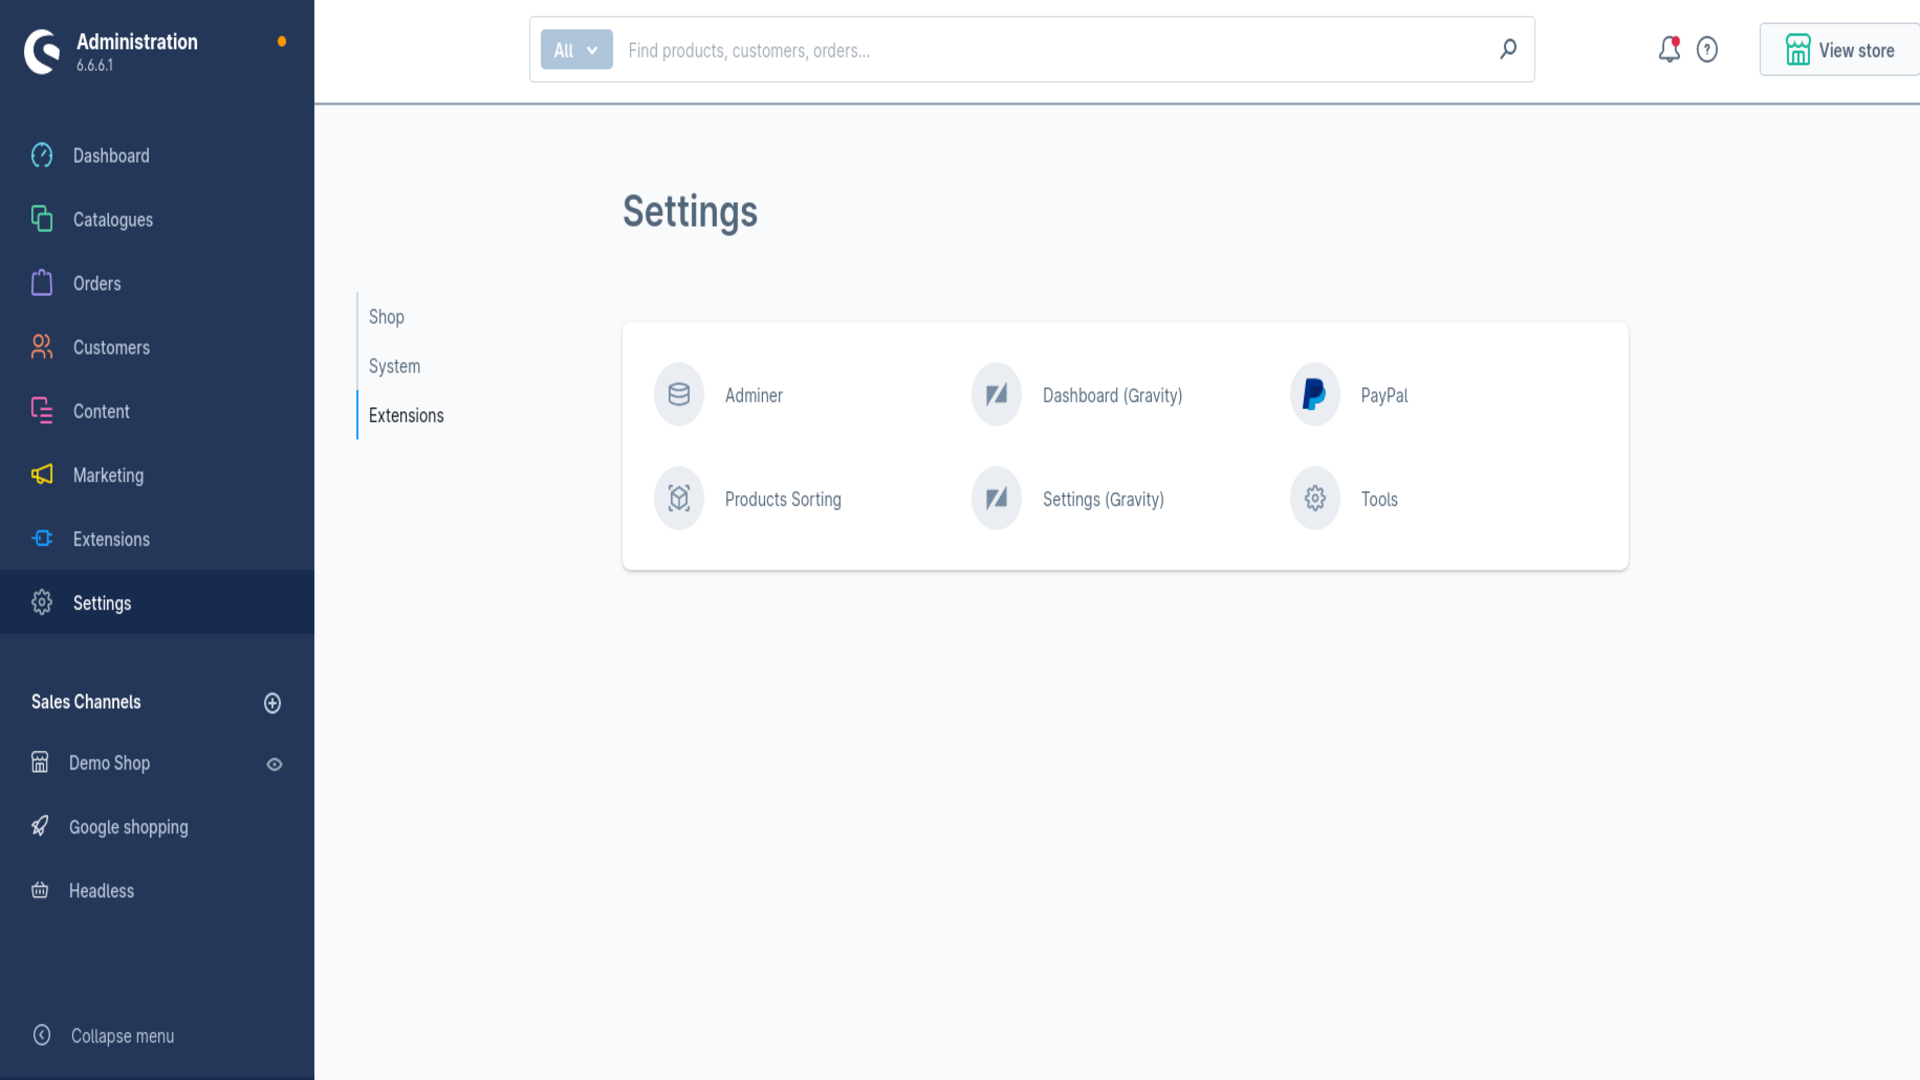Click the Headless basket icon
The image size is (1920, 1080).
(x=40, y=890)
